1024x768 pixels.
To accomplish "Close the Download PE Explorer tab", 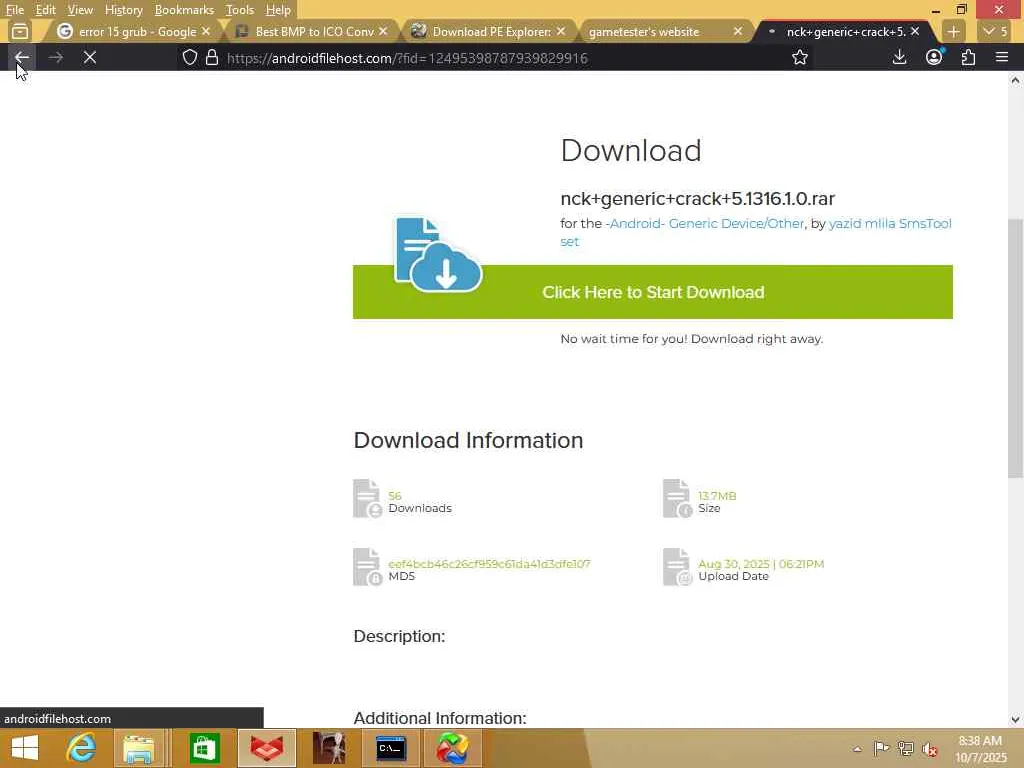I will click(x=561, y=31).
